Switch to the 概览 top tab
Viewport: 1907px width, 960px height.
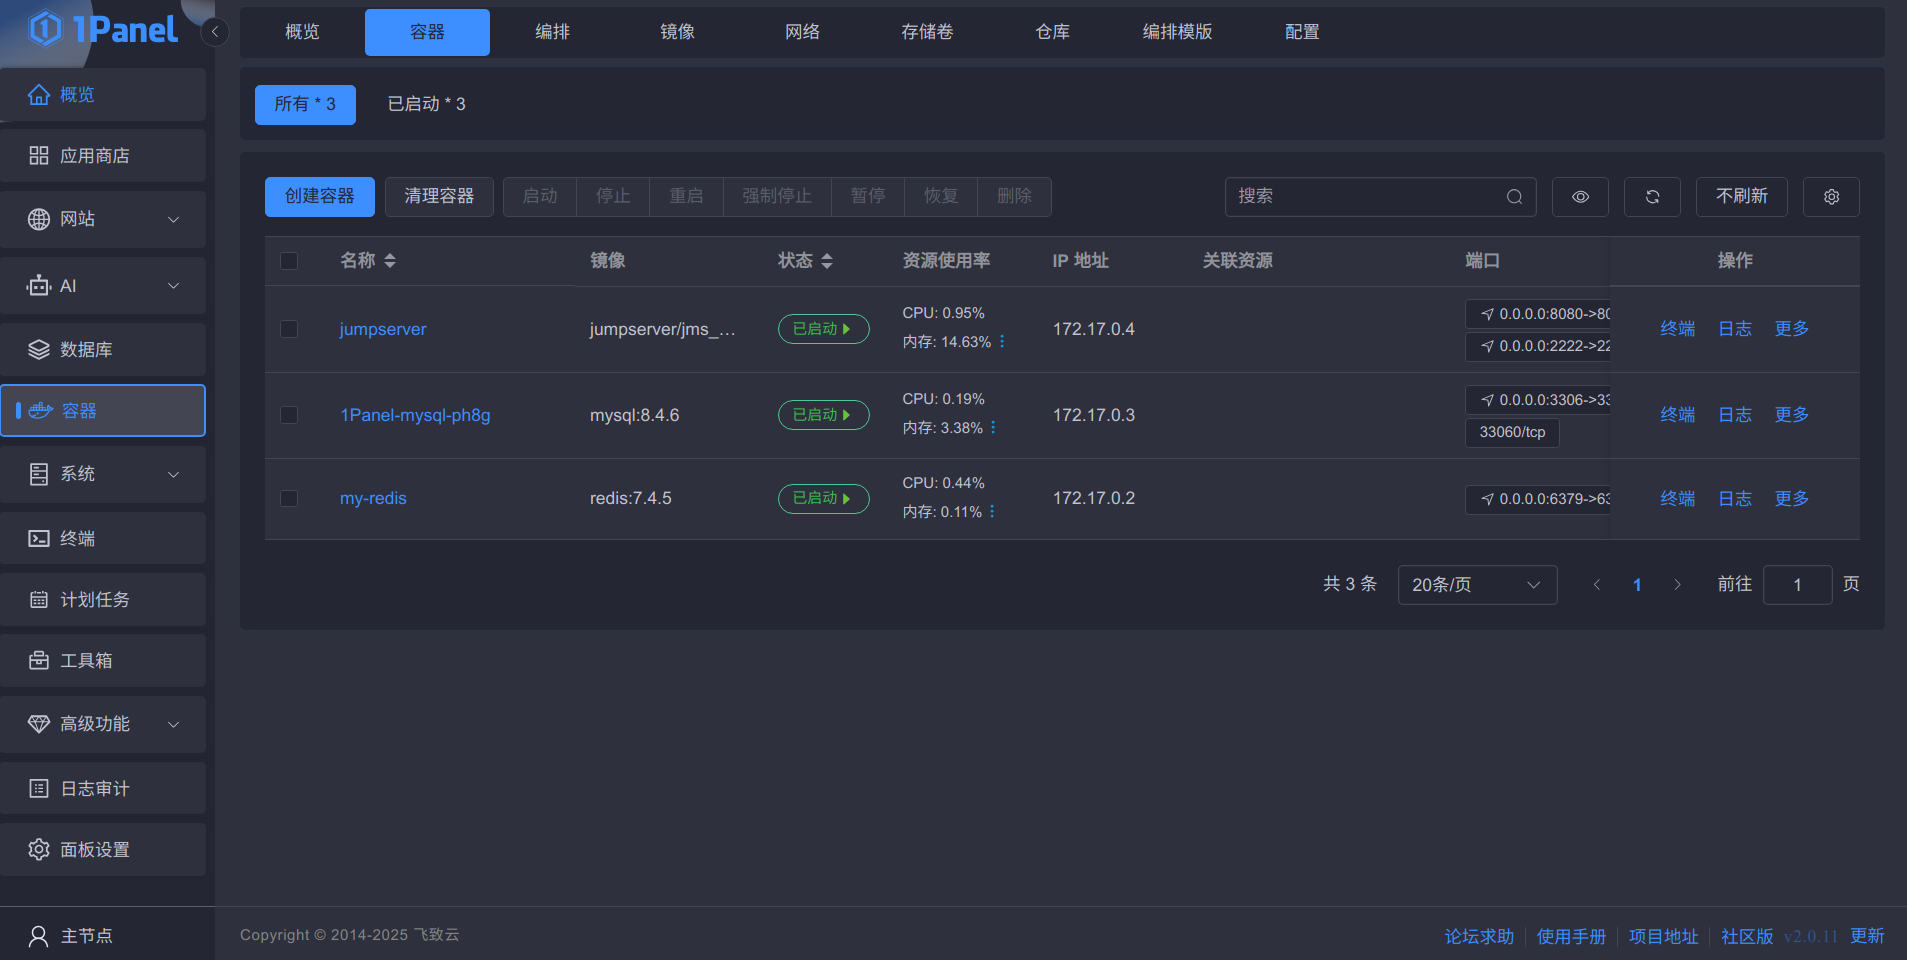click(302, 32)
